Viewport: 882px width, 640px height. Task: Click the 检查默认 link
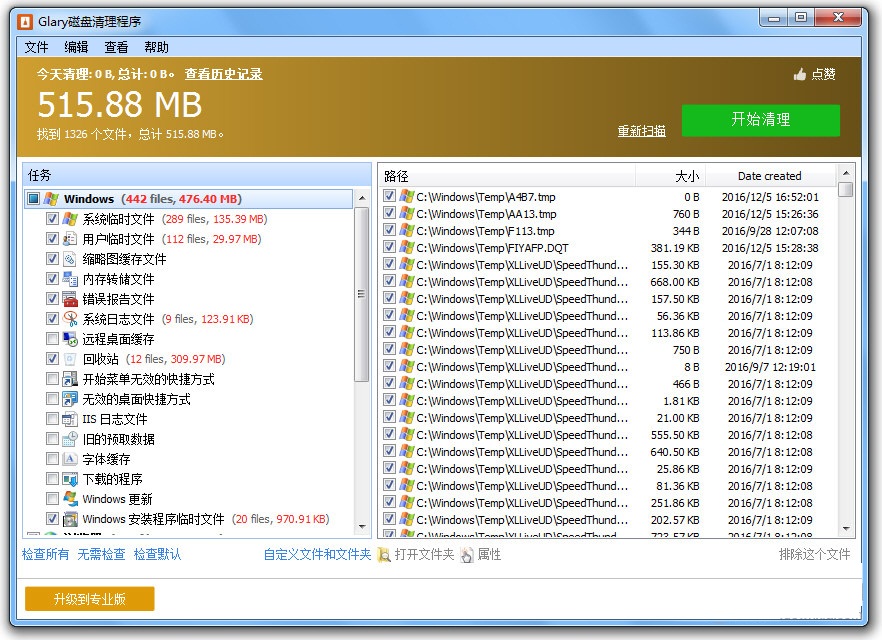click(158, 555)
